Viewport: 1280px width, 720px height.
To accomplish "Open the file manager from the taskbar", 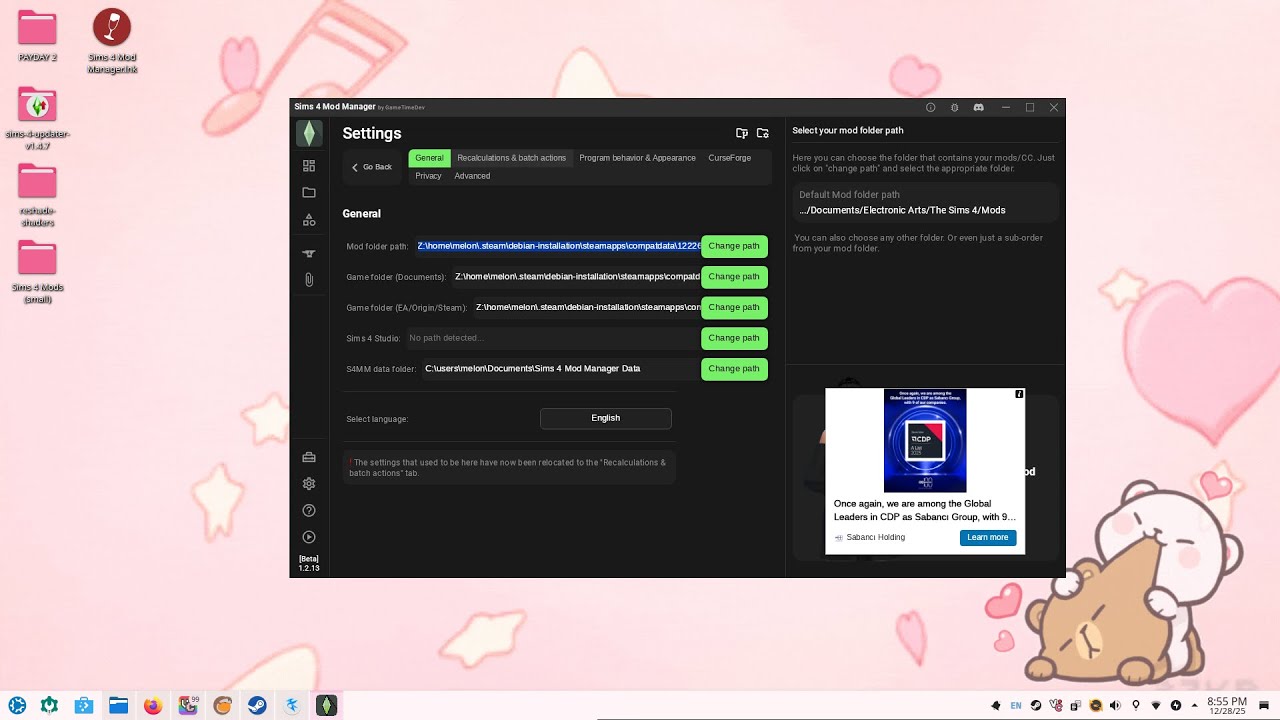I will 118,705.
